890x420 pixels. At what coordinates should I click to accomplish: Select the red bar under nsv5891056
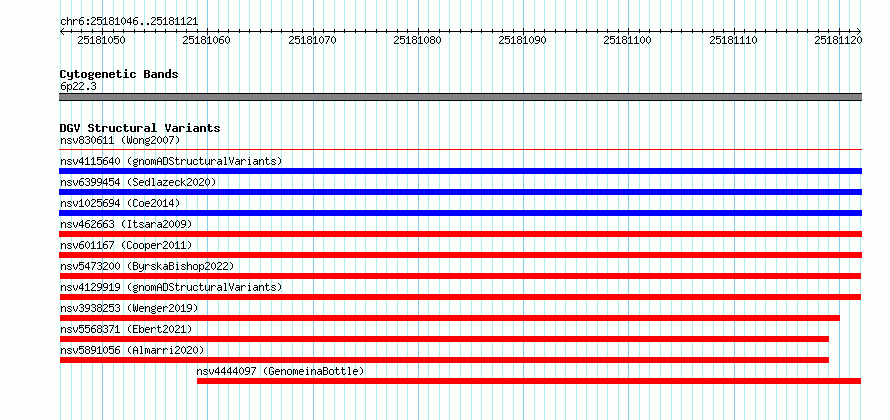click(x=444, y=360)
